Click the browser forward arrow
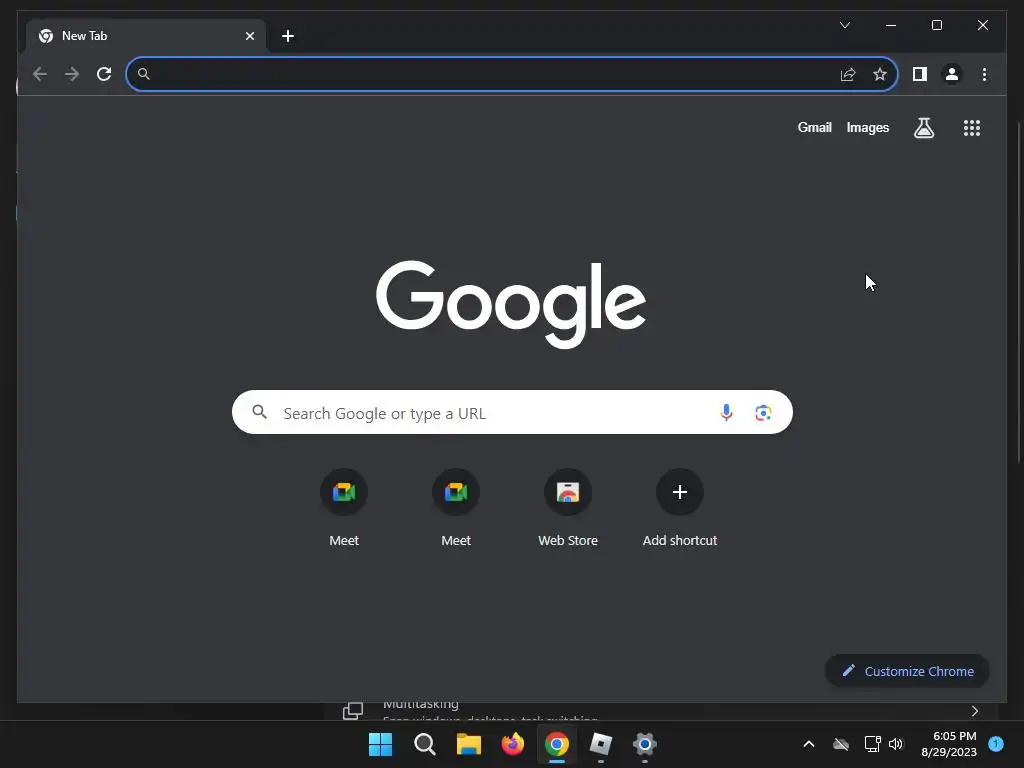 click(72, 74)
